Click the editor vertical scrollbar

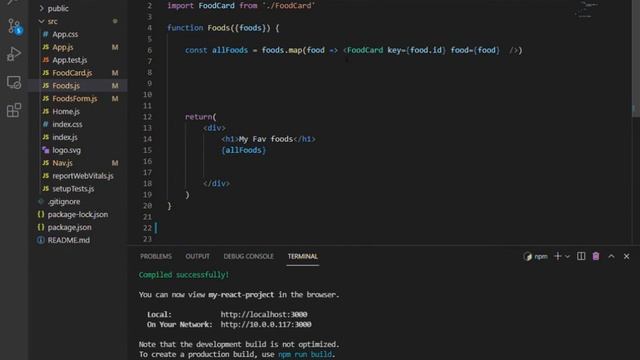tap(636, 58)
